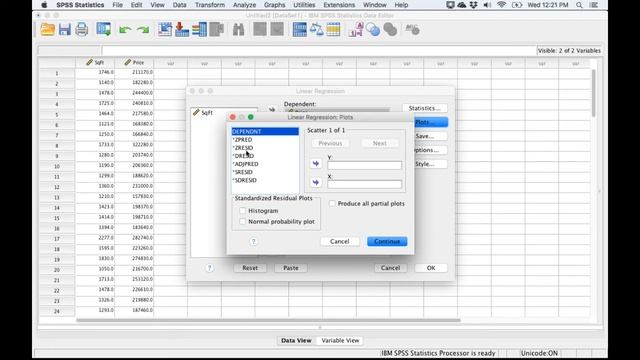640x360 pixels.
Task: Select row 17 header in data grid
Action: (x=57, y=239)
